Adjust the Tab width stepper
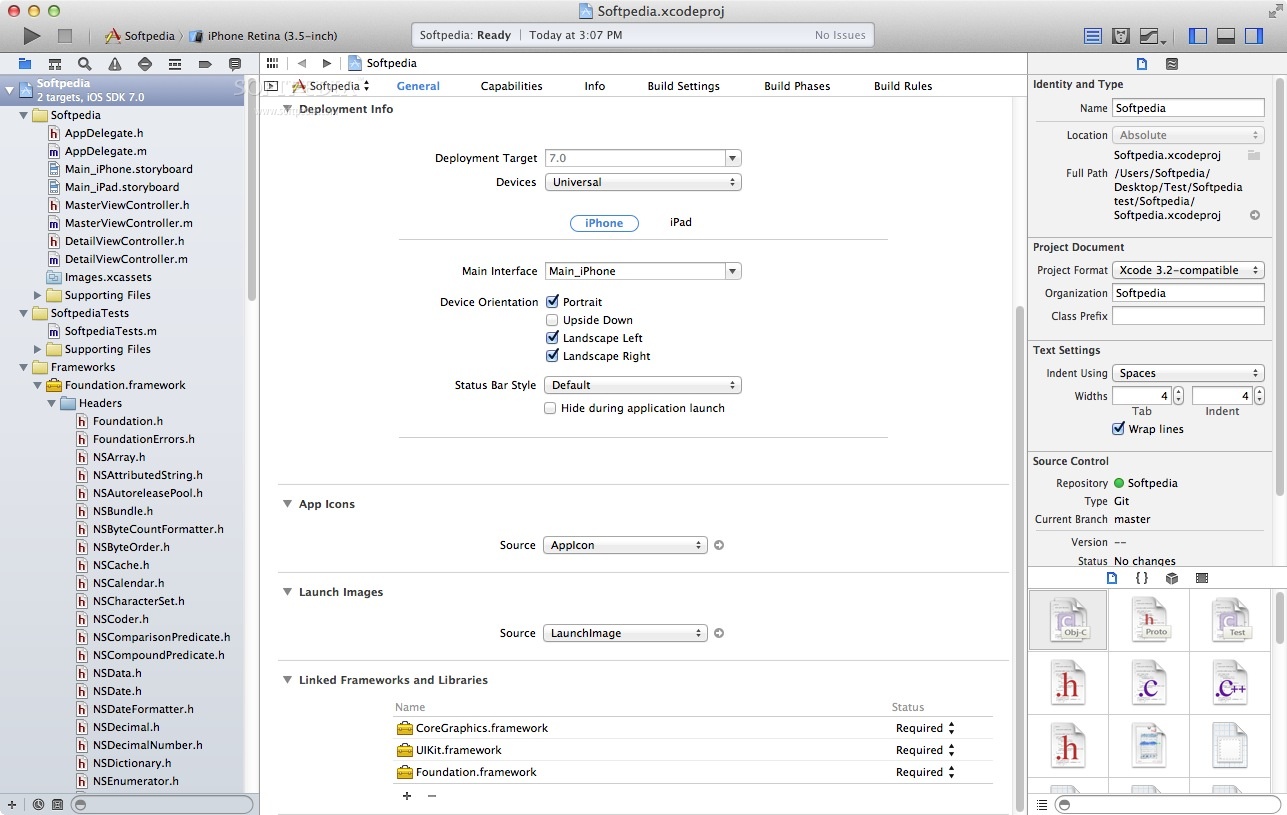The height and width of the screenshot is (815, 1287). pos(1178,396)
